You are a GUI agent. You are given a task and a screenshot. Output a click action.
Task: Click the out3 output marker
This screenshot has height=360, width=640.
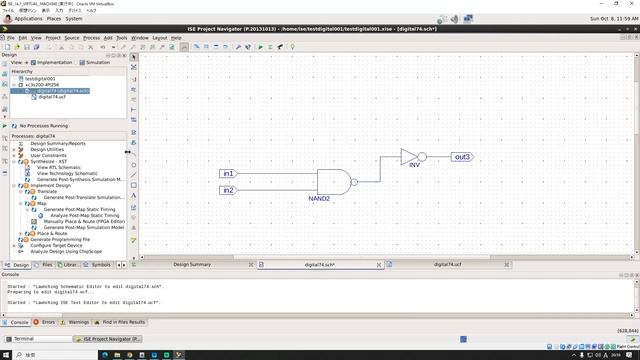pyautogui.click(x=462, y=157)
